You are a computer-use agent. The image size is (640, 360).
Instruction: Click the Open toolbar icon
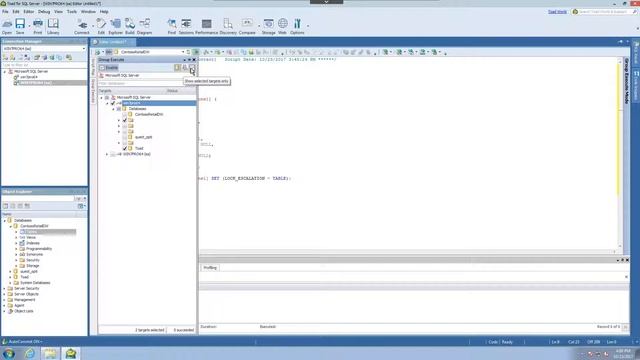coord(7,26)
